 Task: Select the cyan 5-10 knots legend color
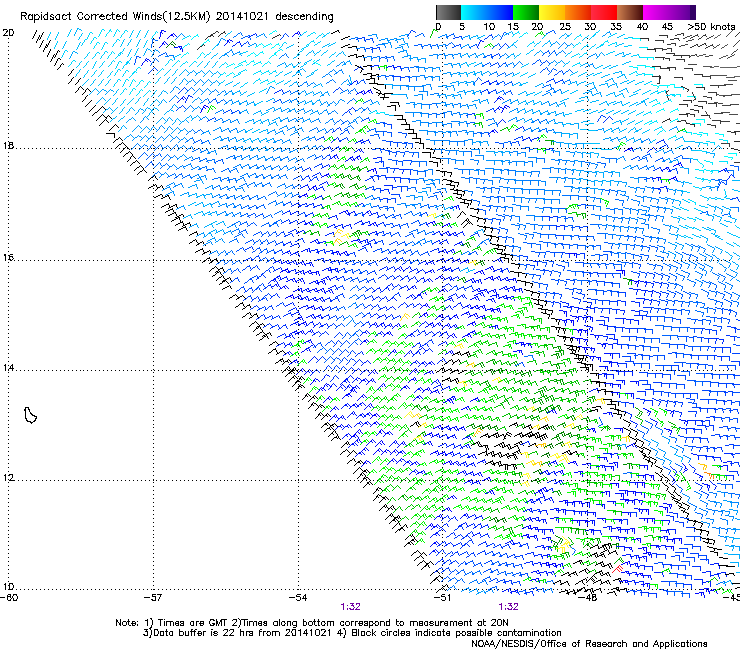click(x=474, y=12)
